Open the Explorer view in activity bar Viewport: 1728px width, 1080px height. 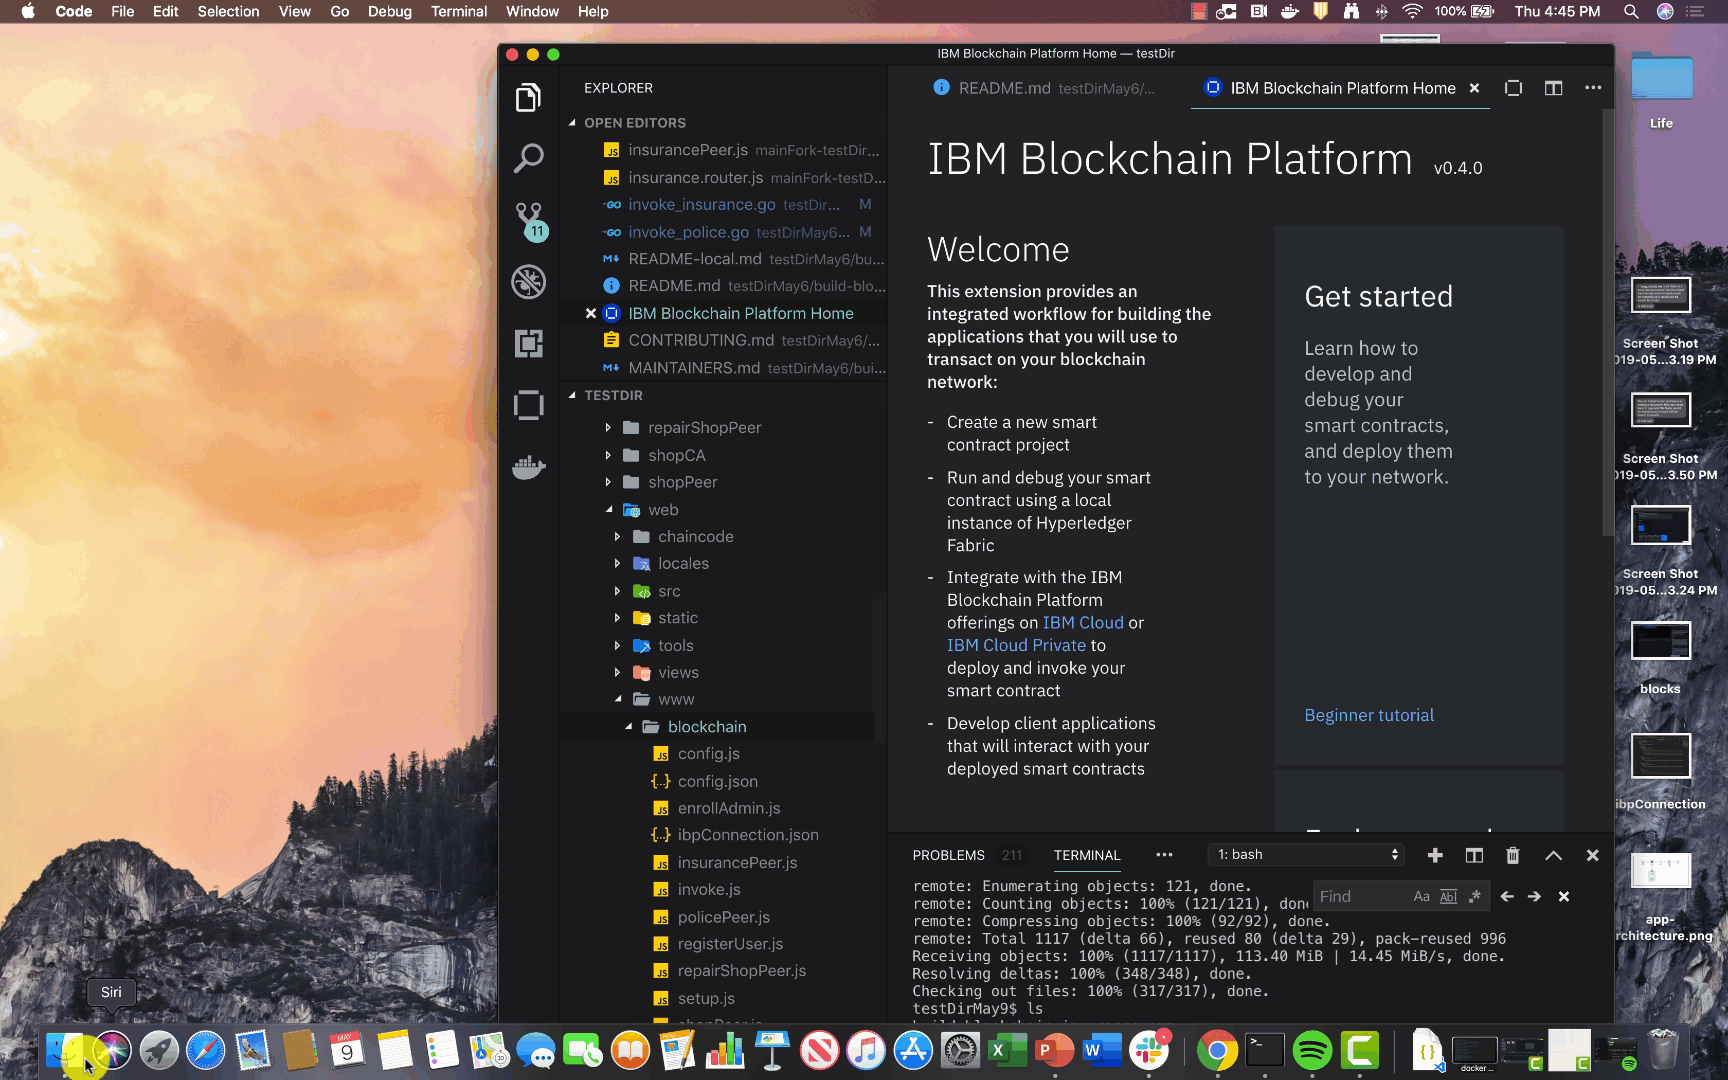pos(528,98)
